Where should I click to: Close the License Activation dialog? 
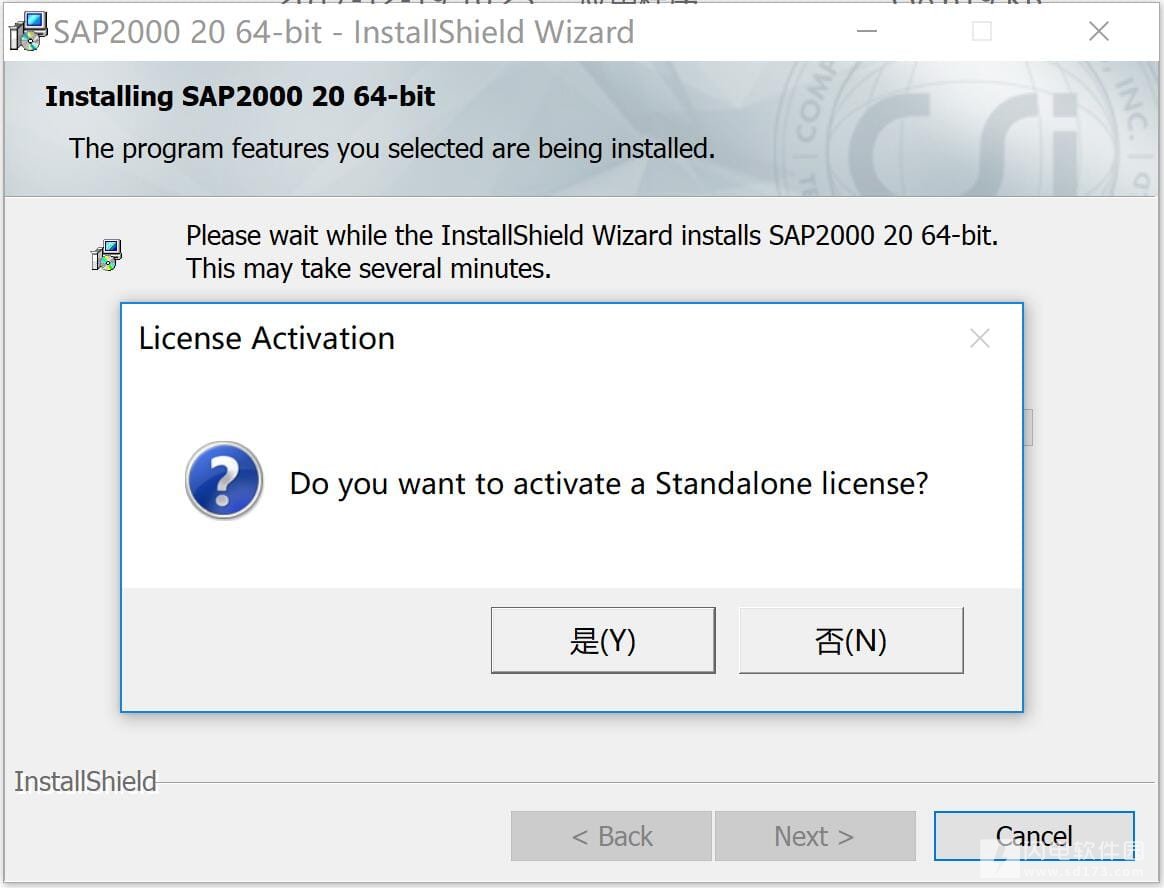tap(980, 339)
